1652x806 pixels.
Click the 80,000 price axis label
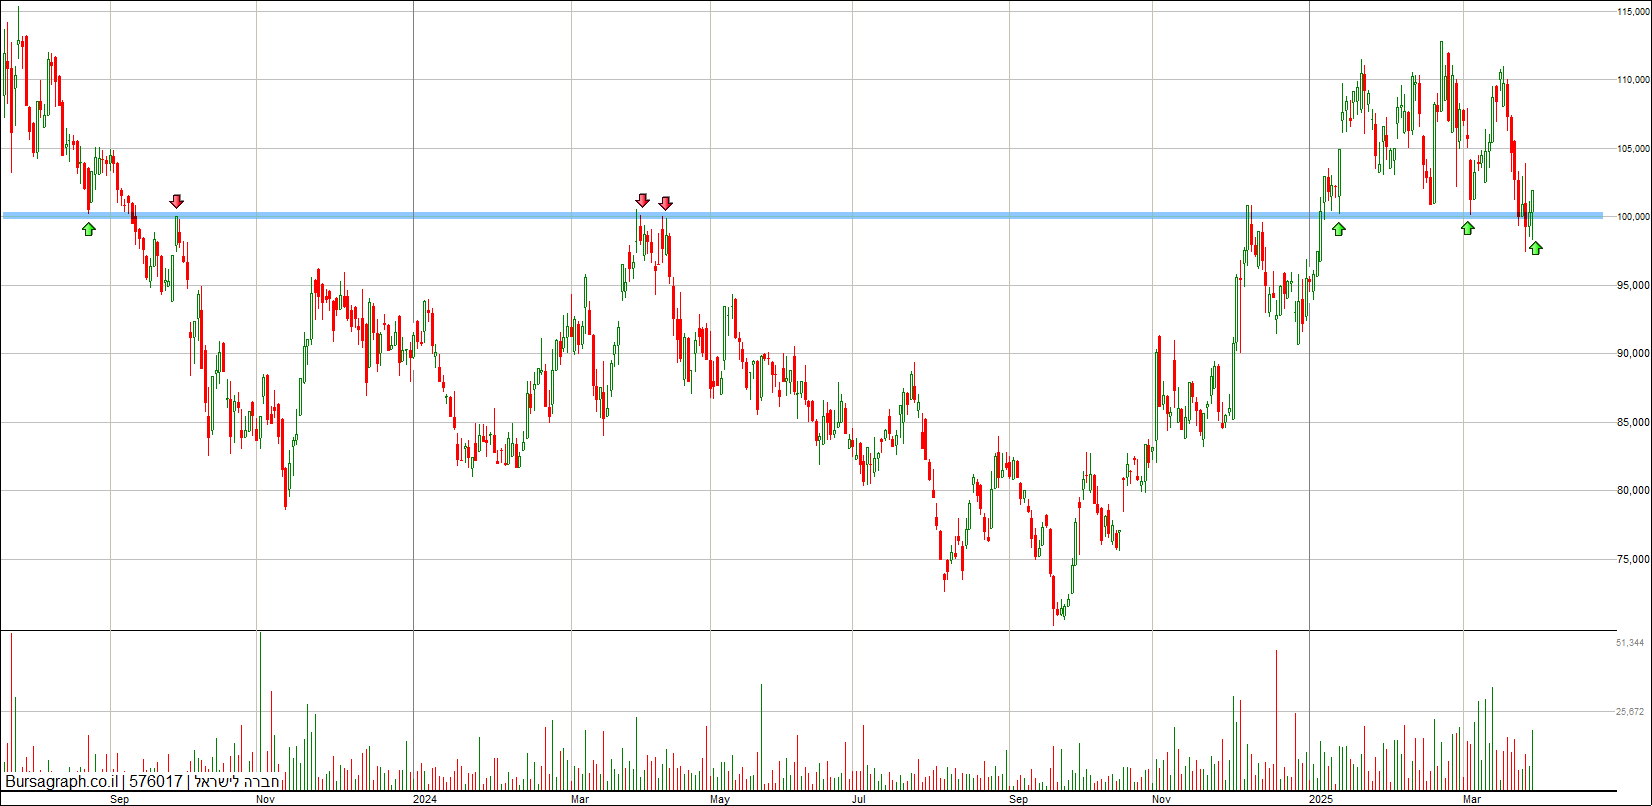tap(1633, 491)
